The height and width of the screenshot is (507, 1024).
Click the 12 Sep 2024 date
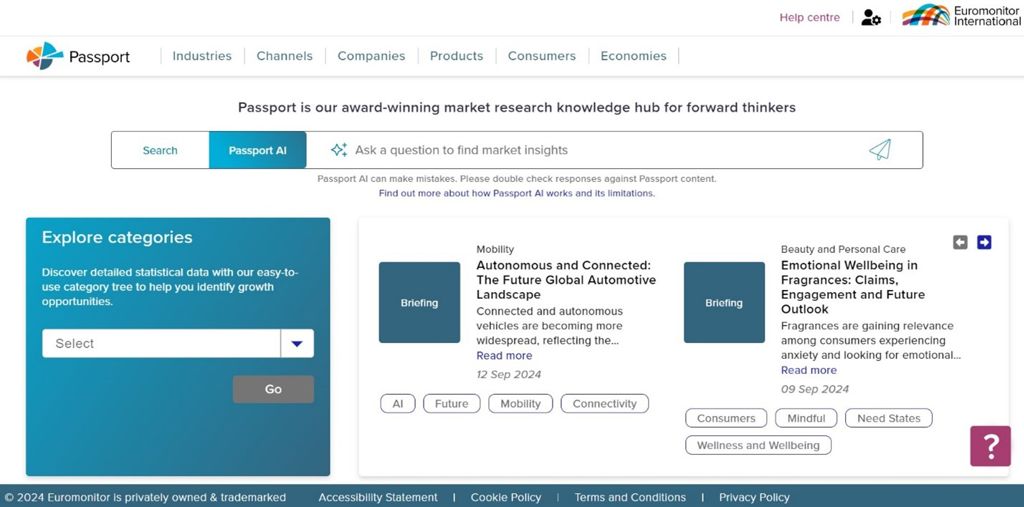(509, 374)
